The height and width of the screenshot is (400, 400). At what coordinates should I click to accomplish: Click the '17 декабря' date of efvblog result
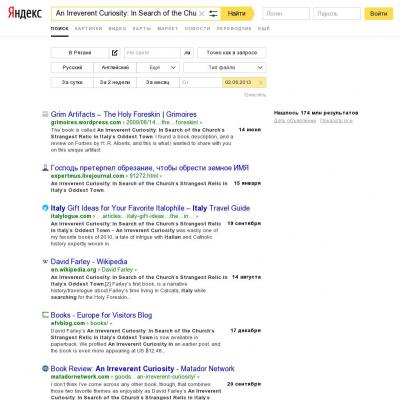coord(246,331)
